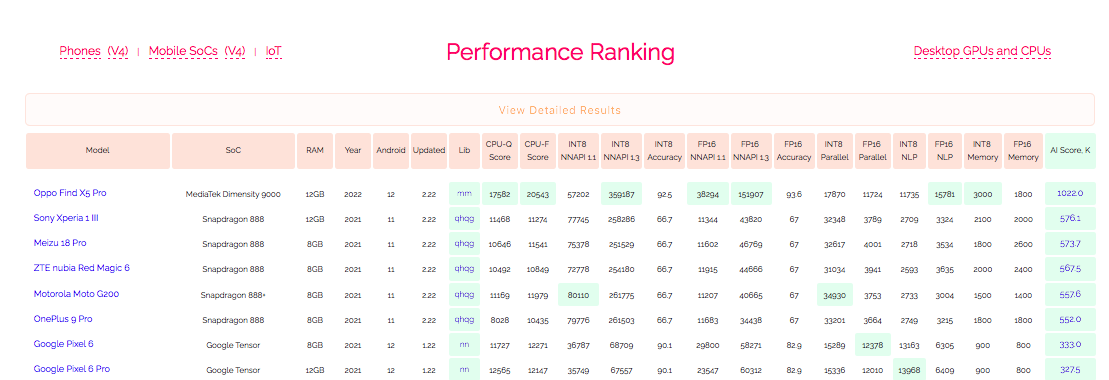Sort by the INT8 Accuracy header
The height and width of the screenshot is (380, 1109).
tap(664, 151)
